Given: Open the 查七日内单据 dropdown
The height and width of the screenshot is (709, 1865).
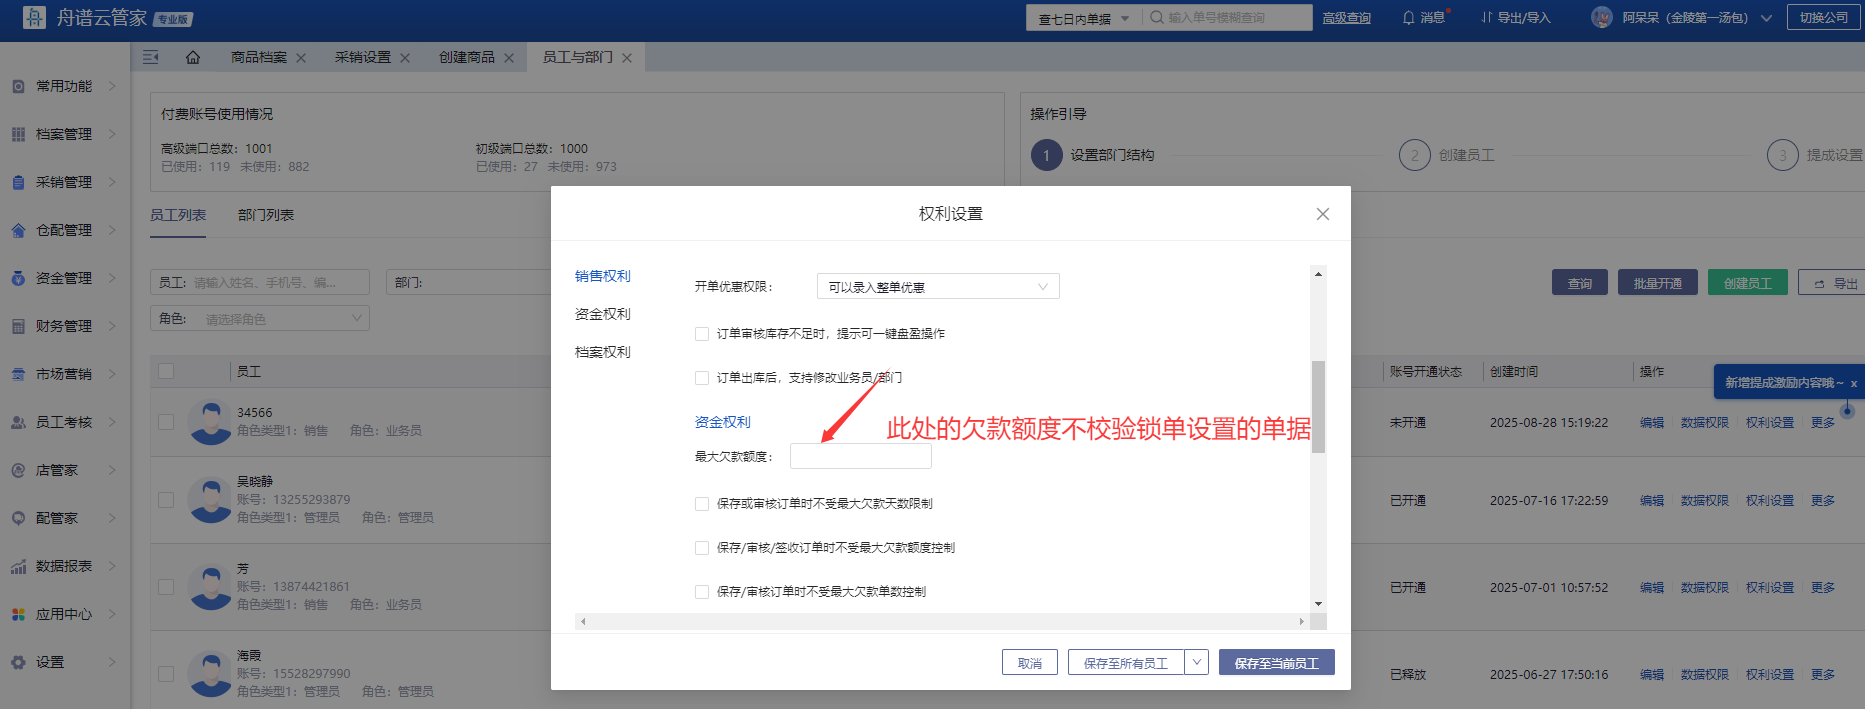Looking at the screenshot, I should pyautogui.click(x=1083, y=18).
